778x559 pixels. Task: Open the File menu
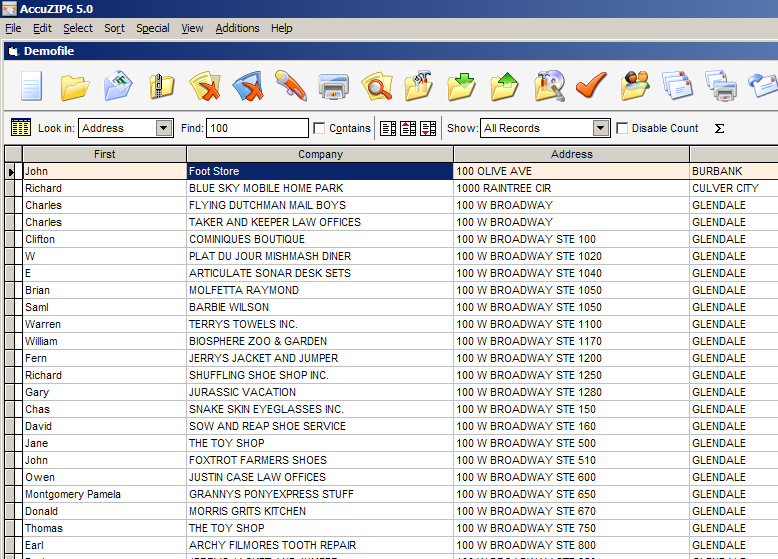(x=13, y=28)
